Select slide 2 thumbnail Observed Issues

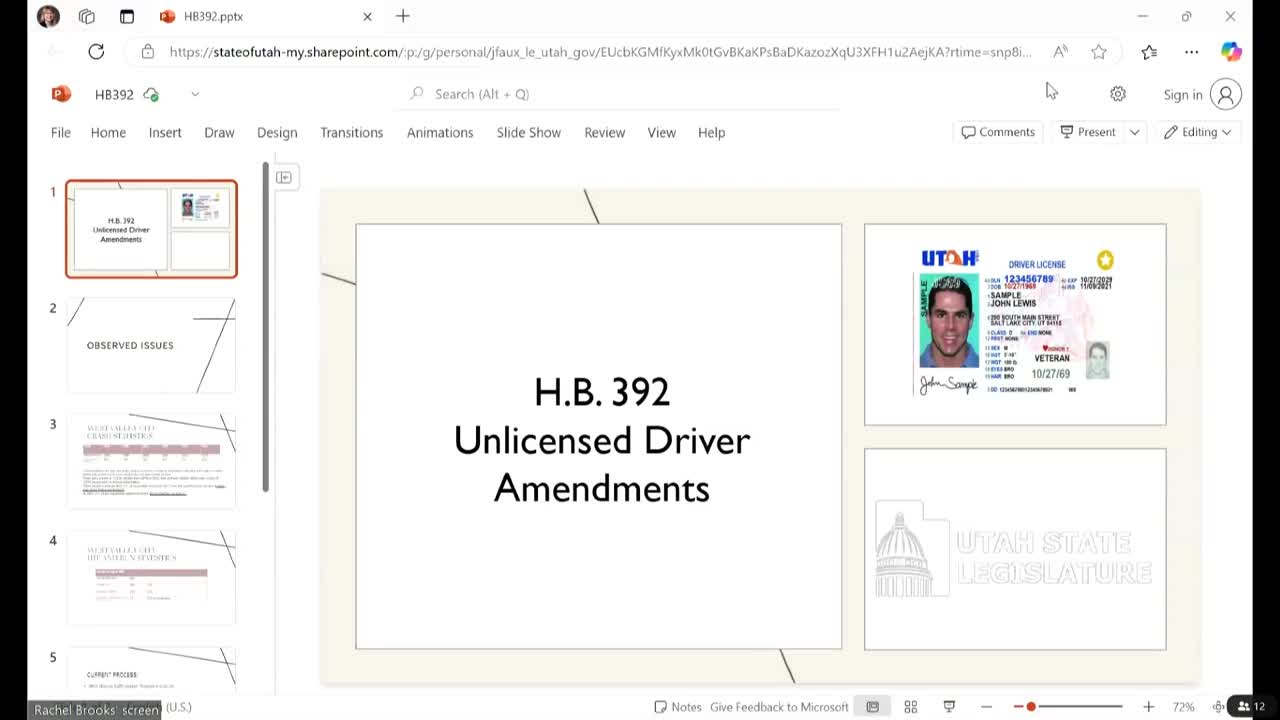point(151,345)
